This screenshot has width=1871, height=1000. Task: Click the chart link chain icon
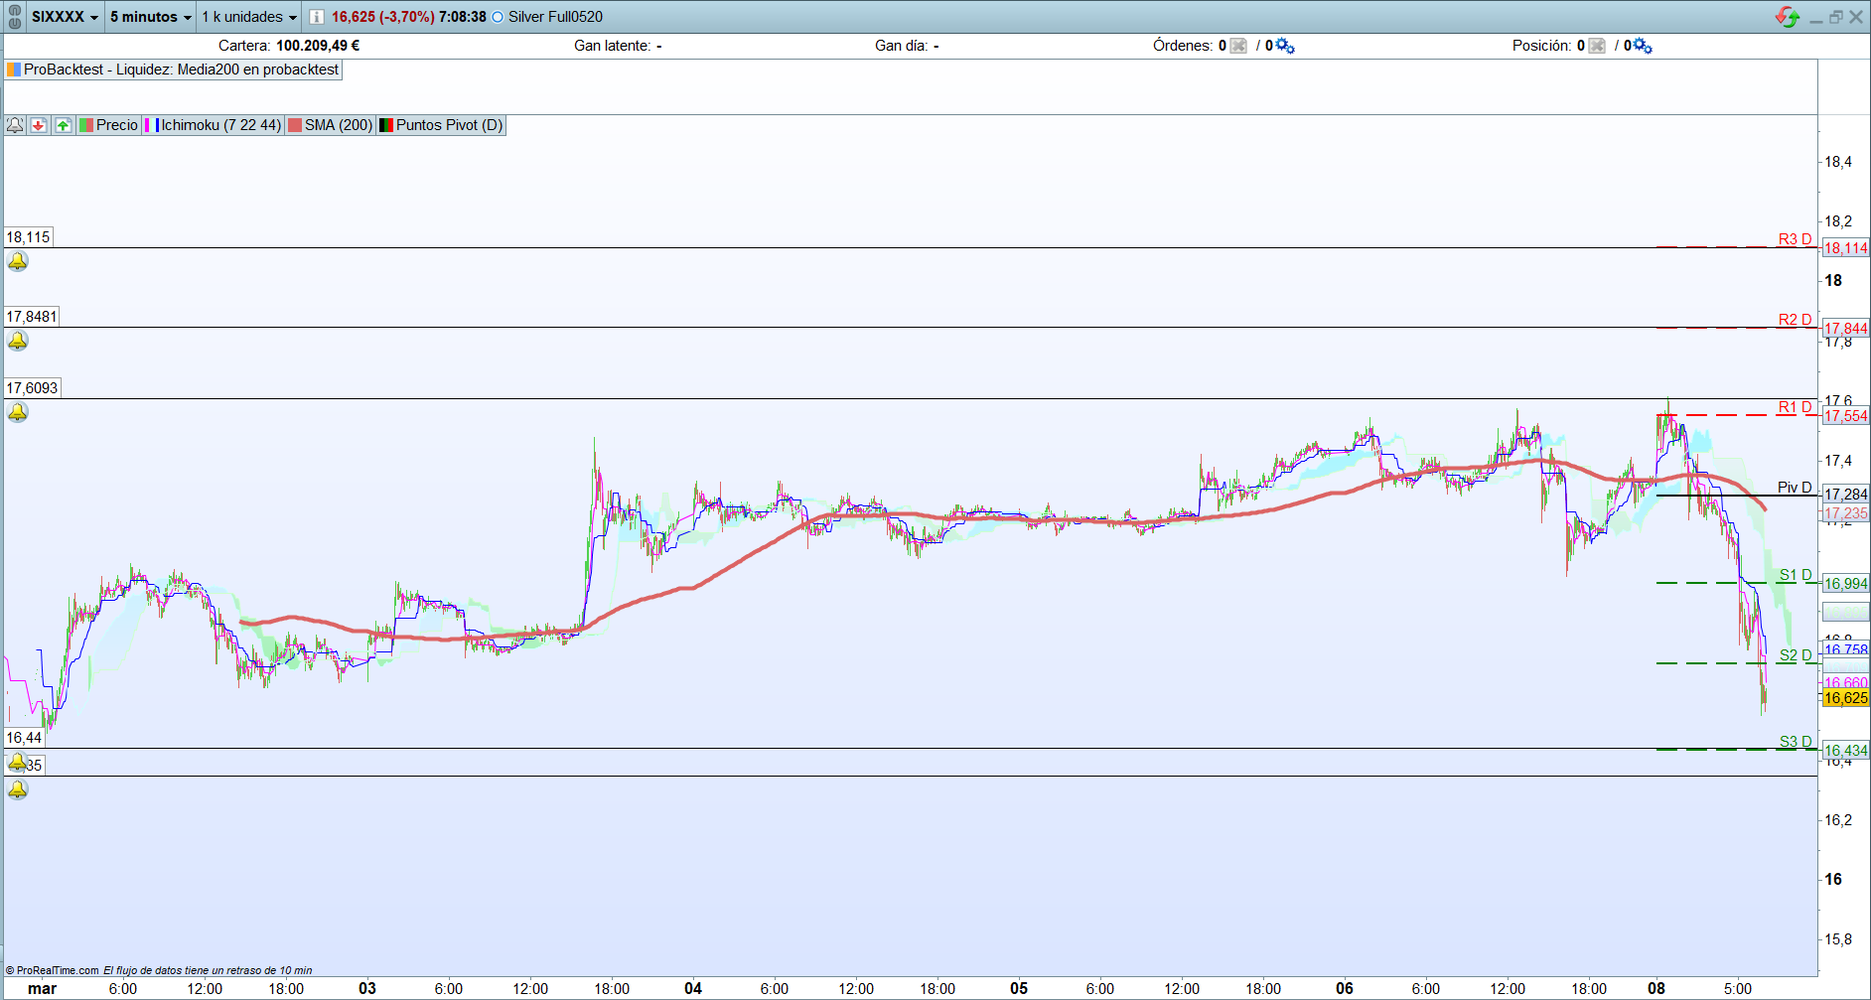click(14, 16)
